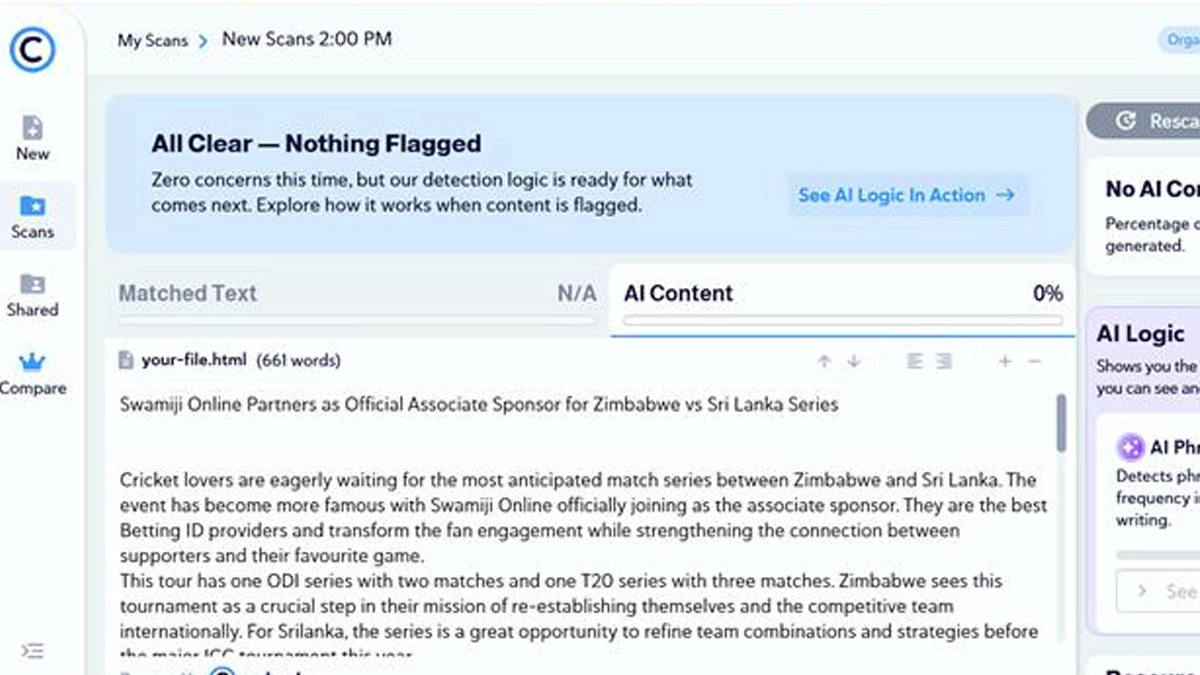Align document text to the left
This screenshot has height=675, width=1200.
coord(914,361)
